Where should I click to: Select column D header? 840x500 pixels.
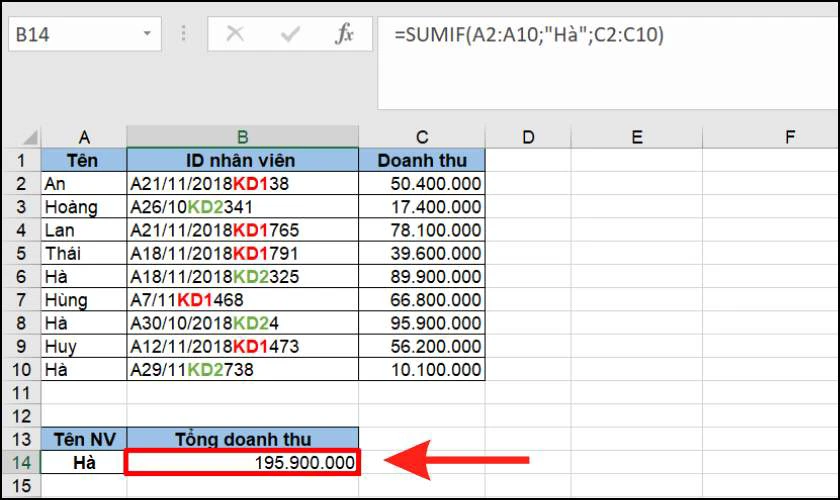[x=528, y=138]
